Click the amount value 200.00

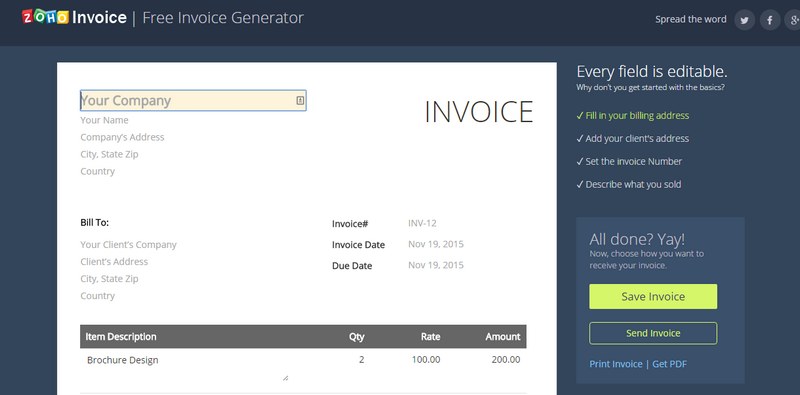click(506, 360)
